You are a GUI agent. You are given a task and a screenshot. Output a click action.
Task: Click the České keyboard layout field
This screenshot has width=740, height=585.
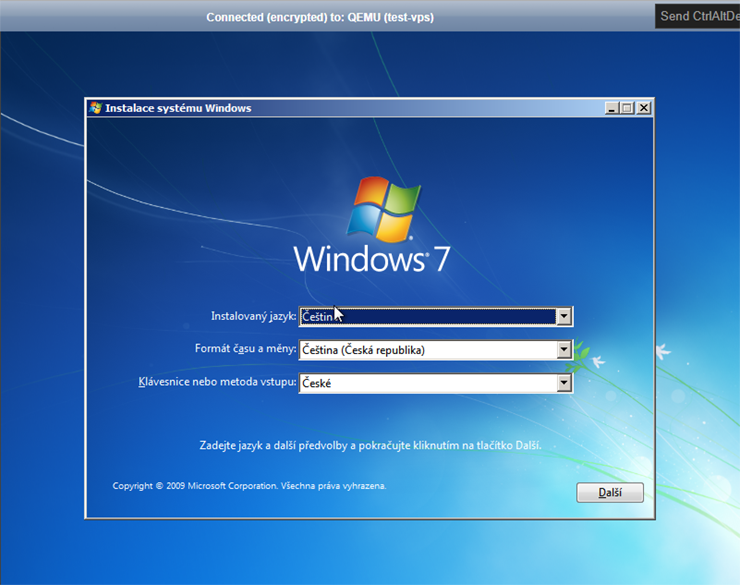tap(427, 383)
